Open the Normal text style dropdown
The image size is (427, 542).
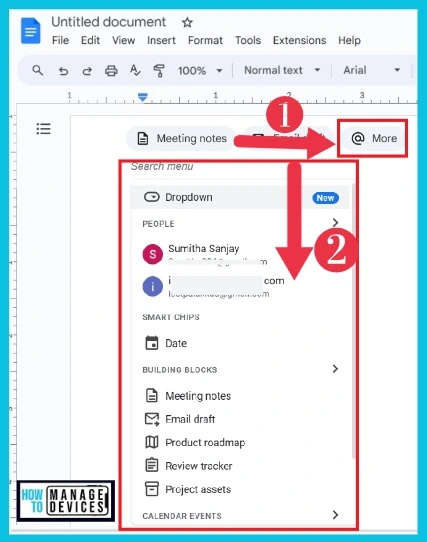click(x=282, y=70)
